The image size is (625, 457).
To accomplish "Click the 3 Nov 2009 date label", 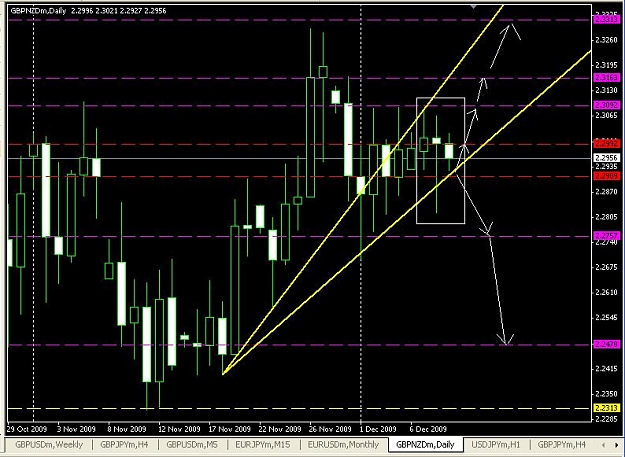I will (76, 429).
